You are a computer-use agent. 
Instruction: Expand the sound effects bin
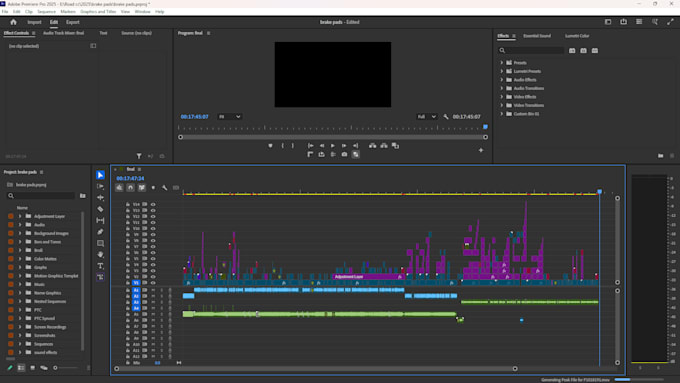point(20,352)
